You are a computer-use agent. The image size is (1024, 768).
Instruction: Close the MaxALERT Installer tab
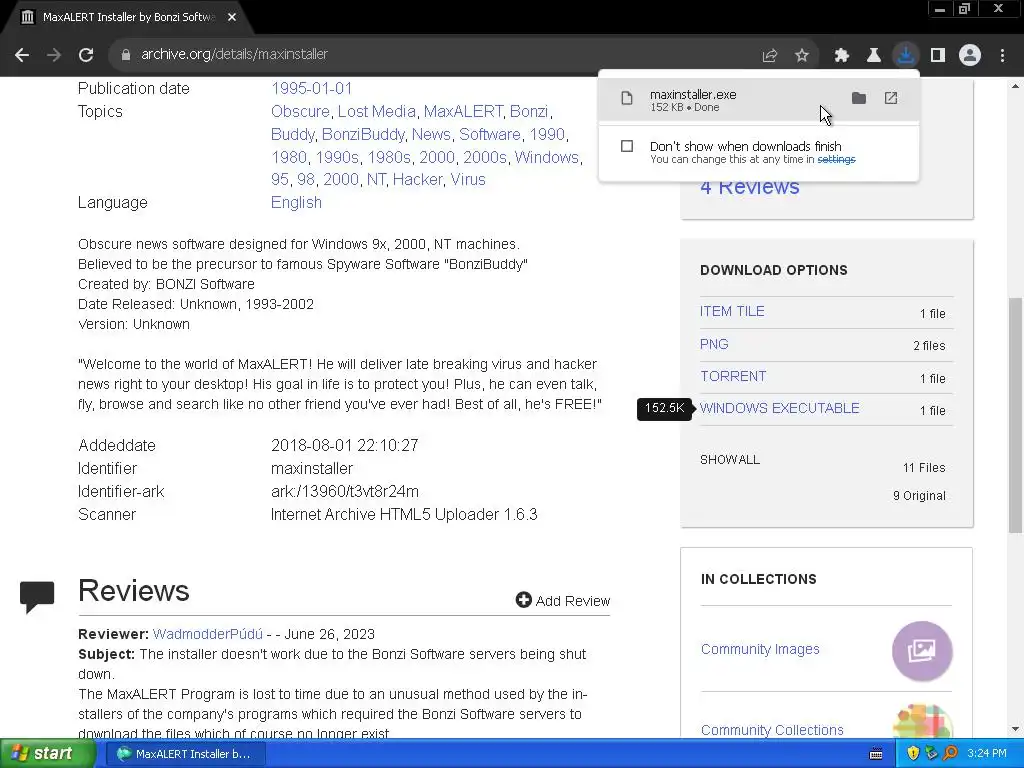pos(232,17)
